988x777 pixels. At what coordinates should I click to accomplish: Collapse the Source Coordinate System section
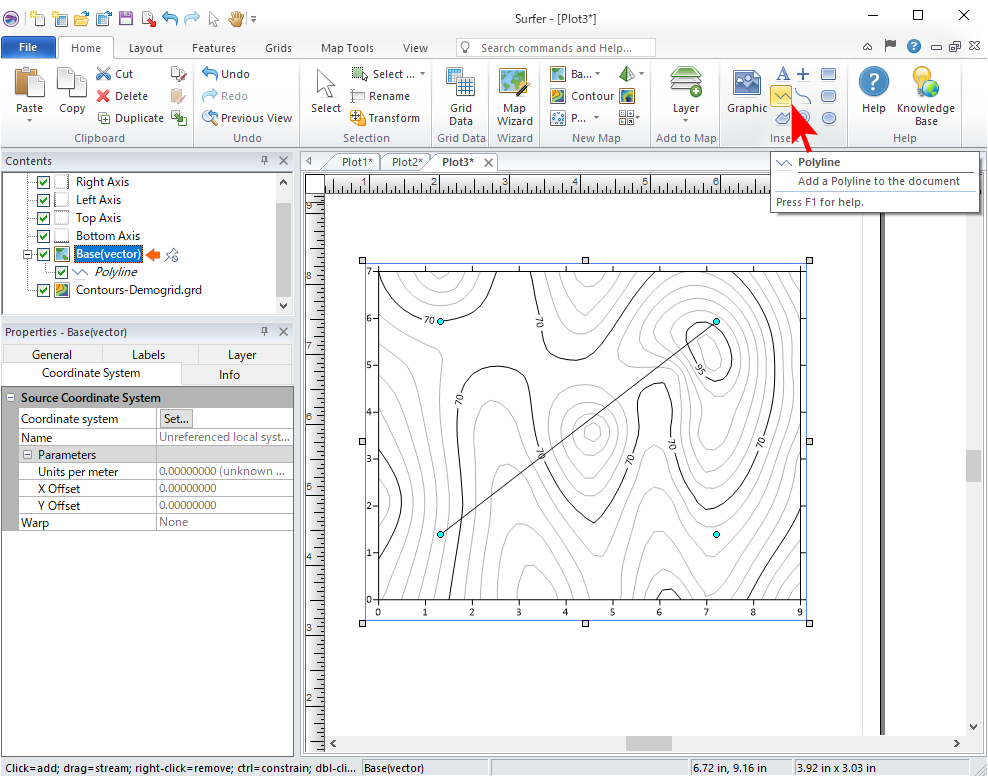pyautogui.click(x=11, y=398)
